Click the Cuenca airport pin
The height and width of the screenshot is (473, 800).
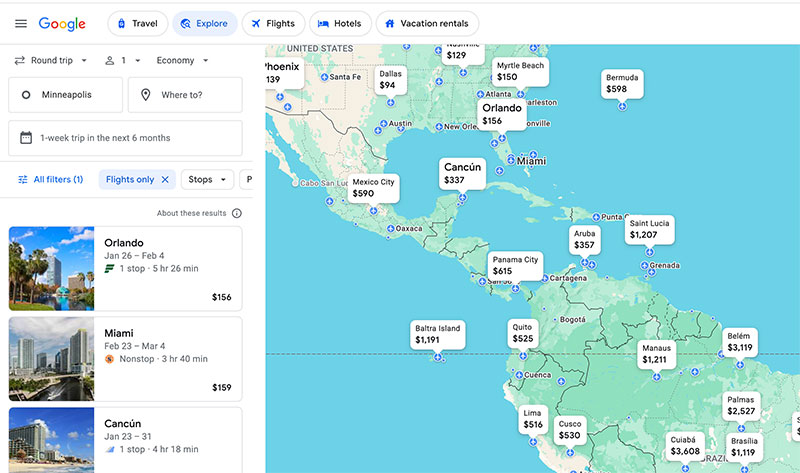coord(519,375)
